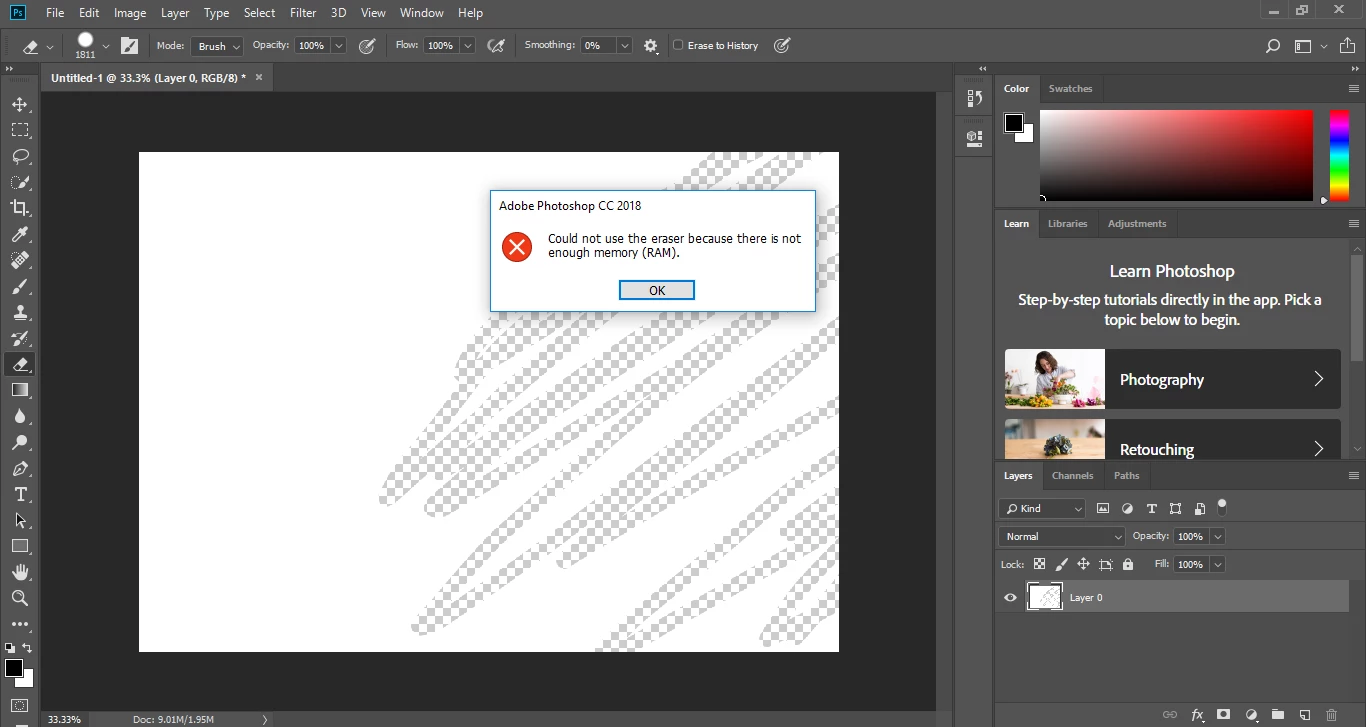
Task: Open the Opacity dropdown arrow in options bar
Action: click(338, 46)
